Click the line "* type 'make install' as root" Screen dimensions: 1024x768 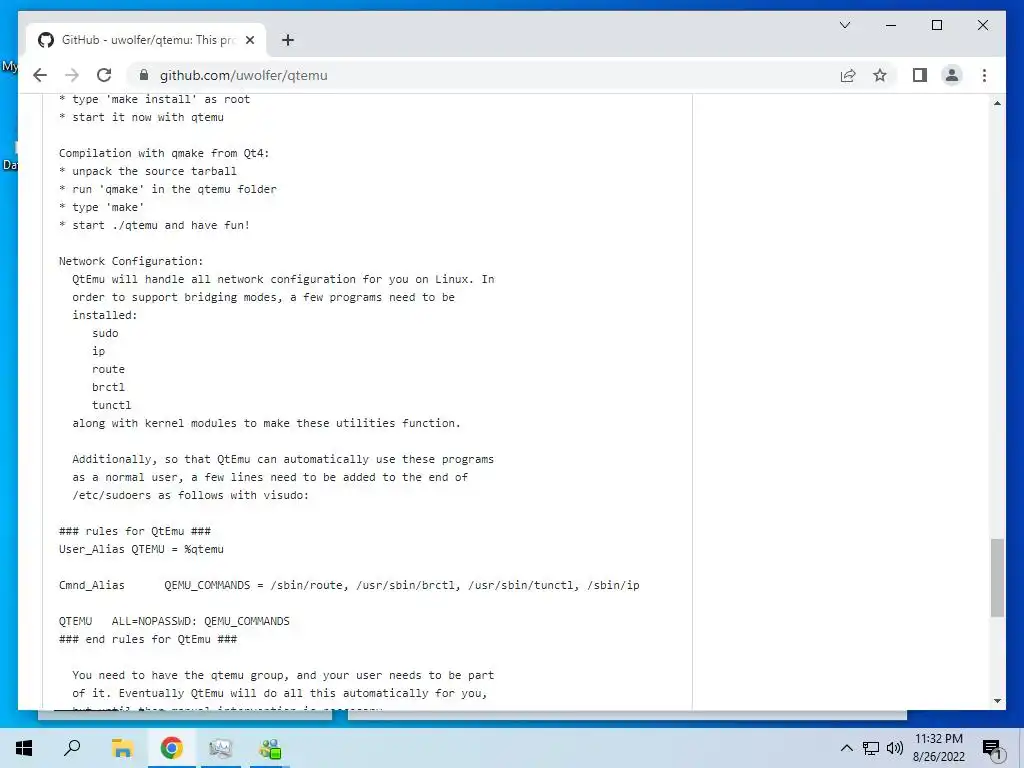coord(154,99)
